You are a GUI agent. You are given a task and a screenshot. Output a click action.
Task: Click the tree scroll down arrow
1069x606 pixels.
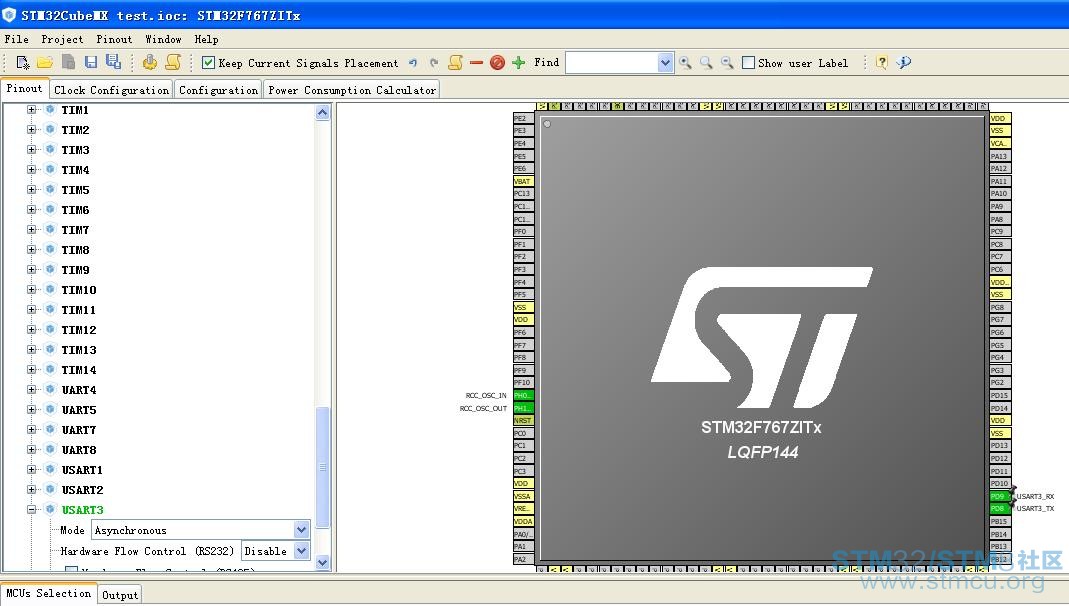323,562
